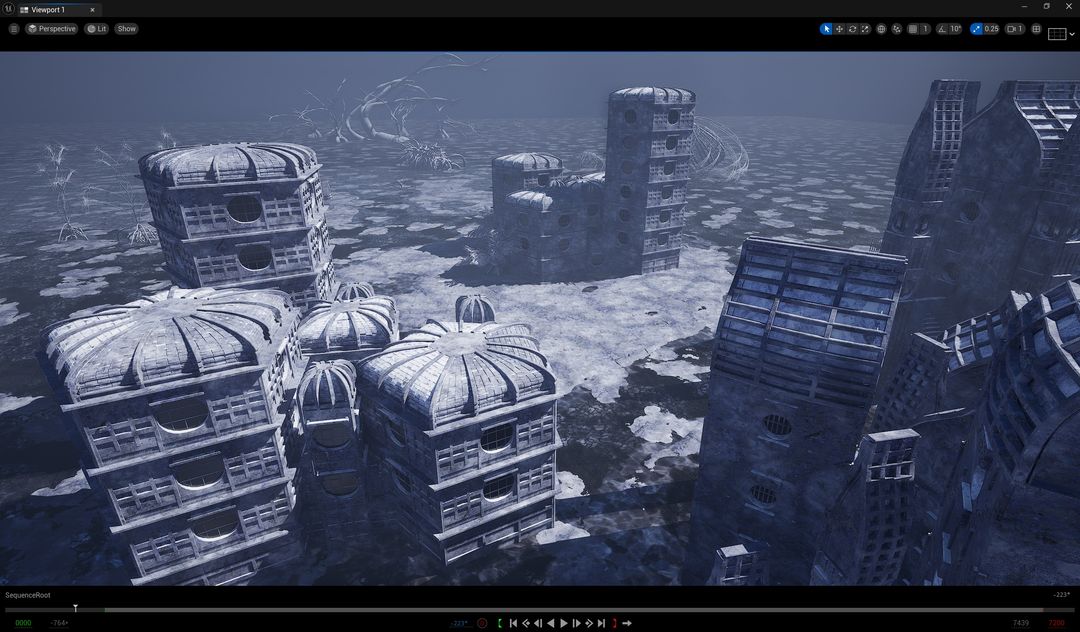Open surface snapping options icon
The height and width of the screenshot is (632, 1080).
(897, 29)
